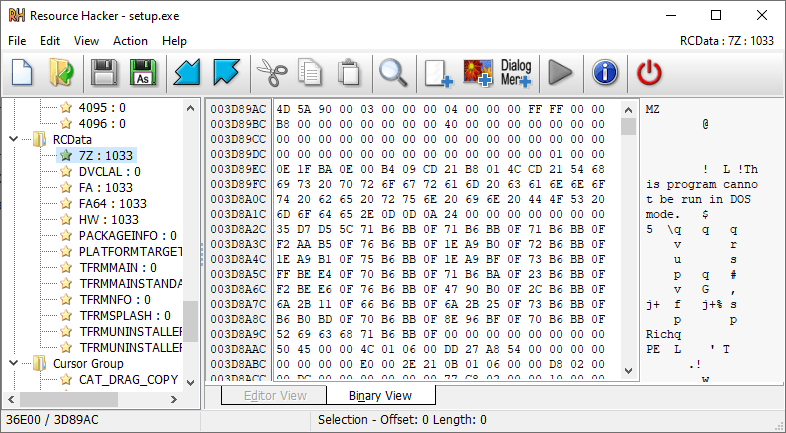Click the RCData : 7Z : 1033 header label
Viewport: 786px width, 433px height.
pyautogui.click(x=727, y=41)
